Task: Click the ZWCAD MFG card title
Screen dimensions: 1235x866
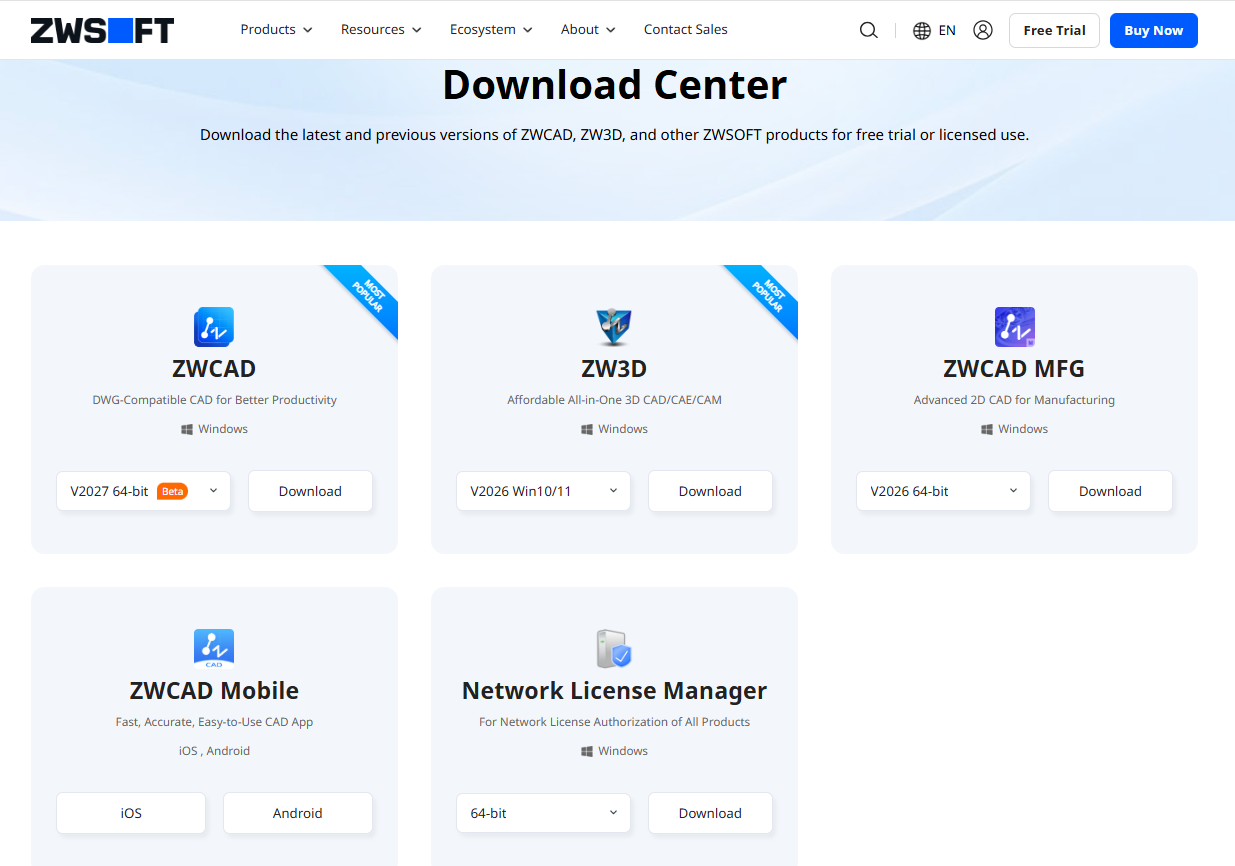Action: coord(1014,368)
